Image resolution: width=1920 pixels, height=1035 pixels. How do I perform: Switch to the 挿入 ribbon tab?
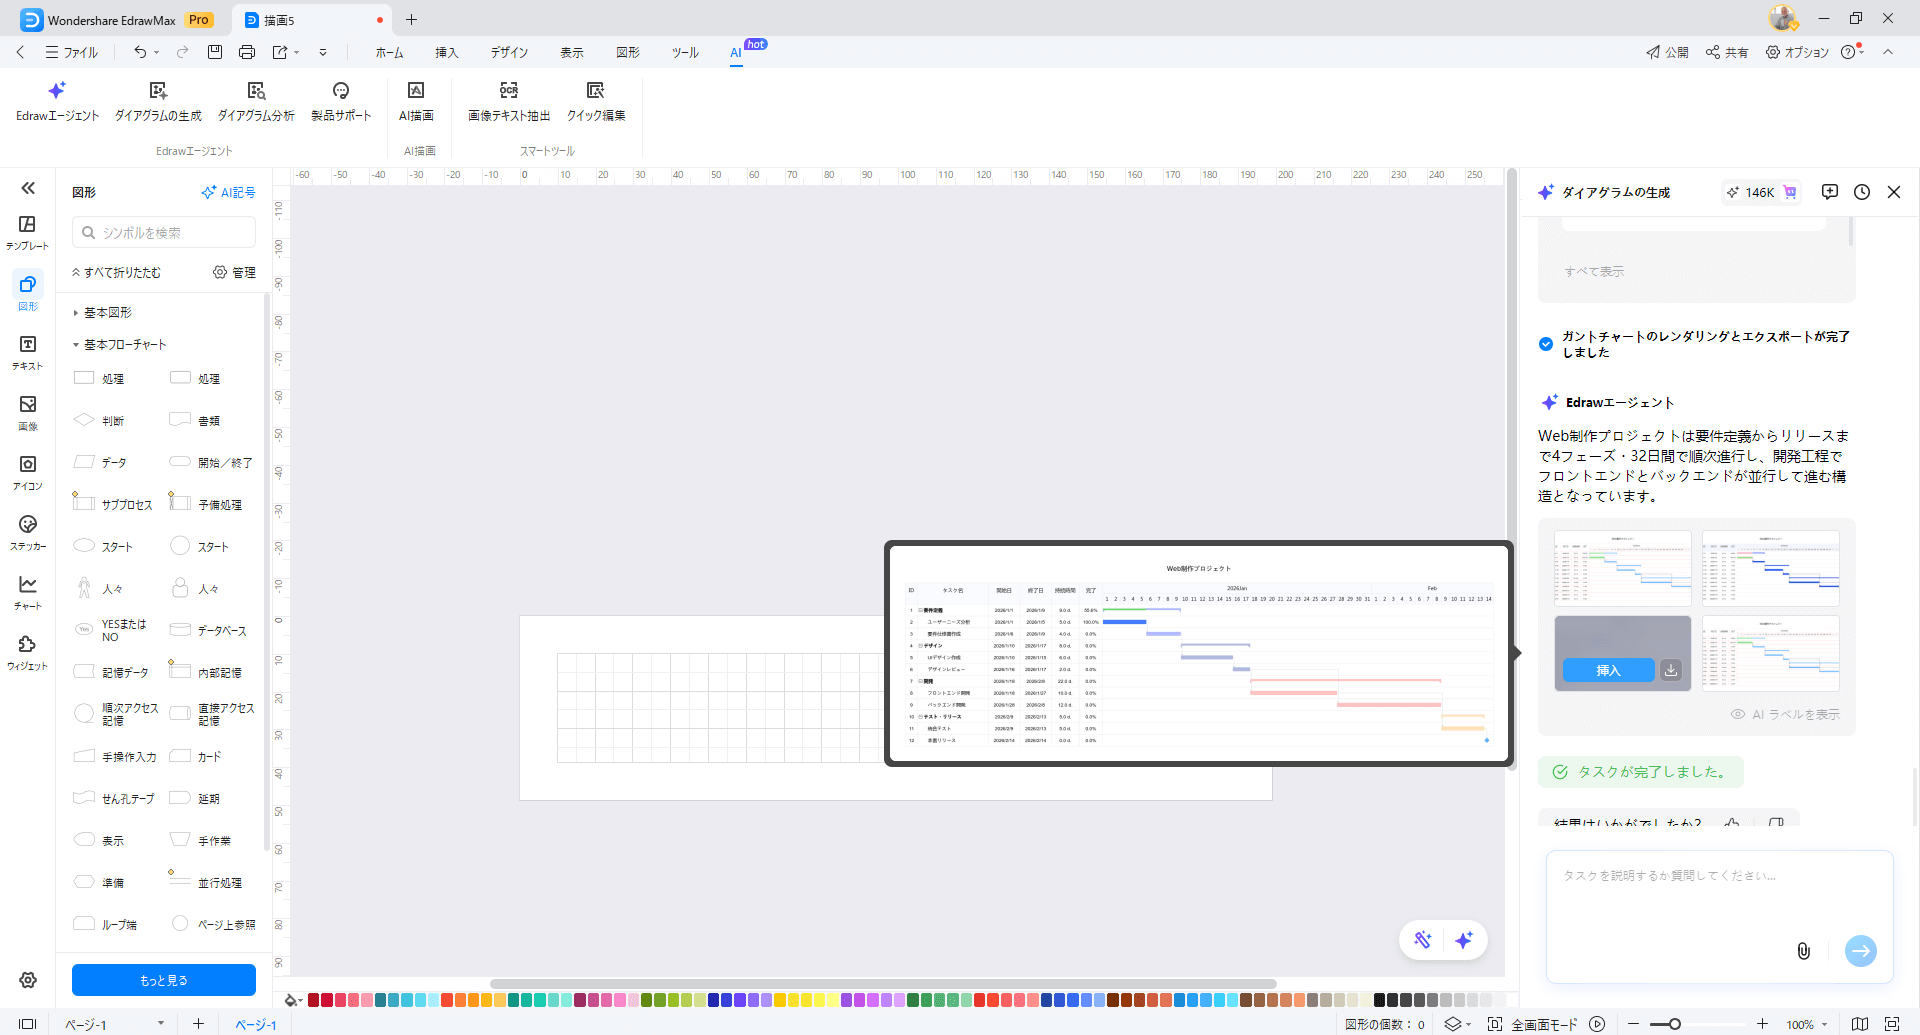[446, 52]
